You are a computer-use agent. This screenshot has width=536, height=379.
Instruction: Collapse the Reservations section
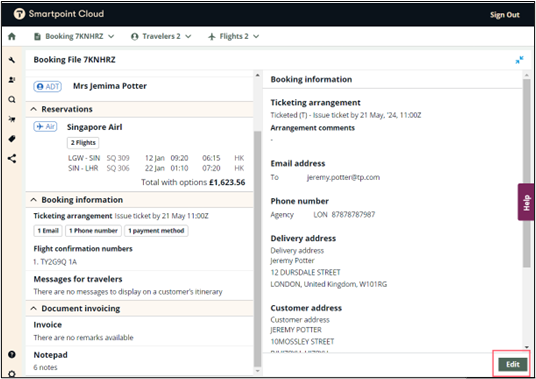pos(34,109)
